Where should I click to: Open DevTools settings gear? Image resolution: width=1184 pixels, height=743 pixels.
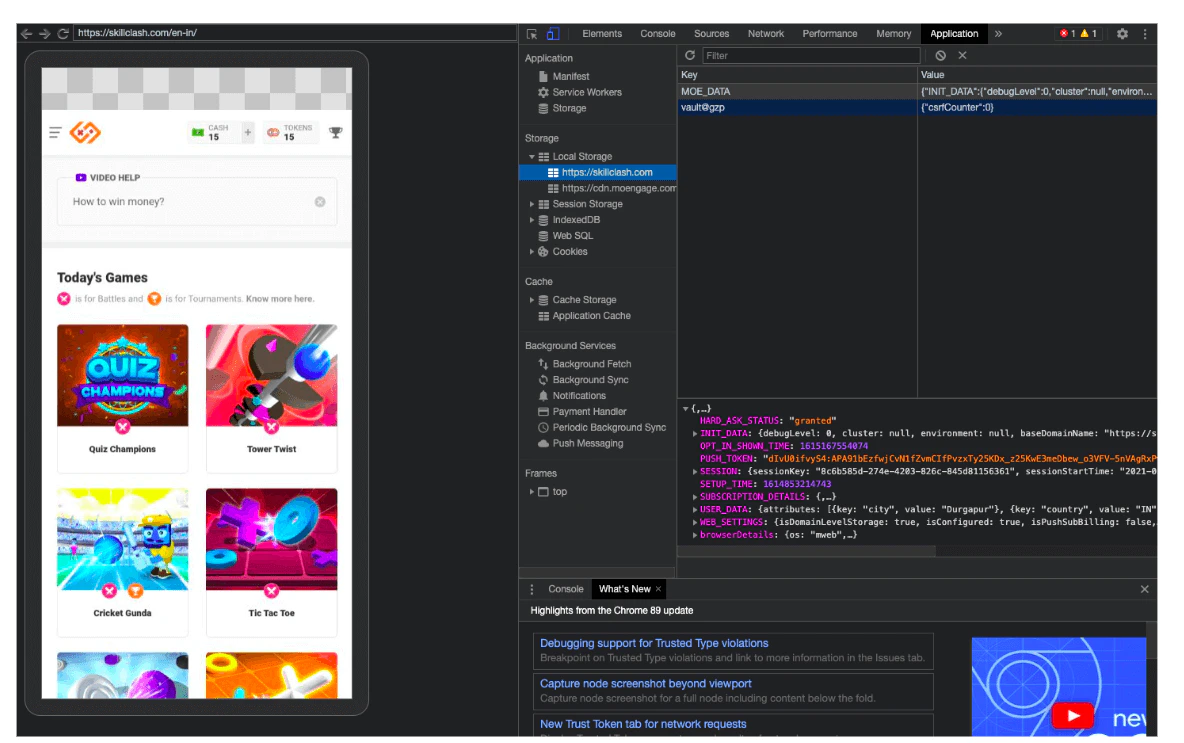1122,34
